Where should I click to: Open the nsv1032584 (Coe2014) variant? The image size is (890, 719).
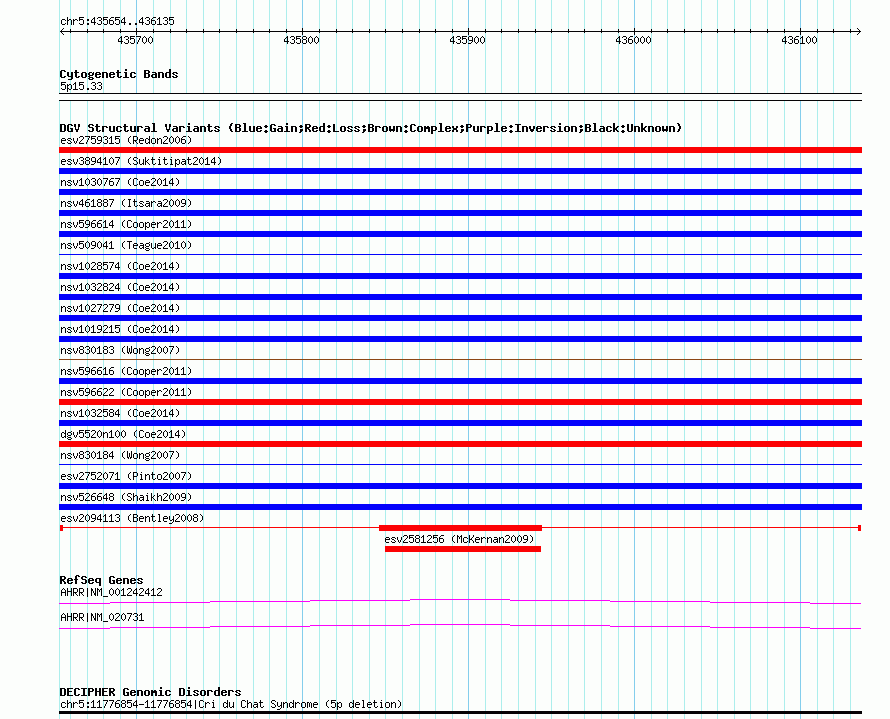pos(120,413)
